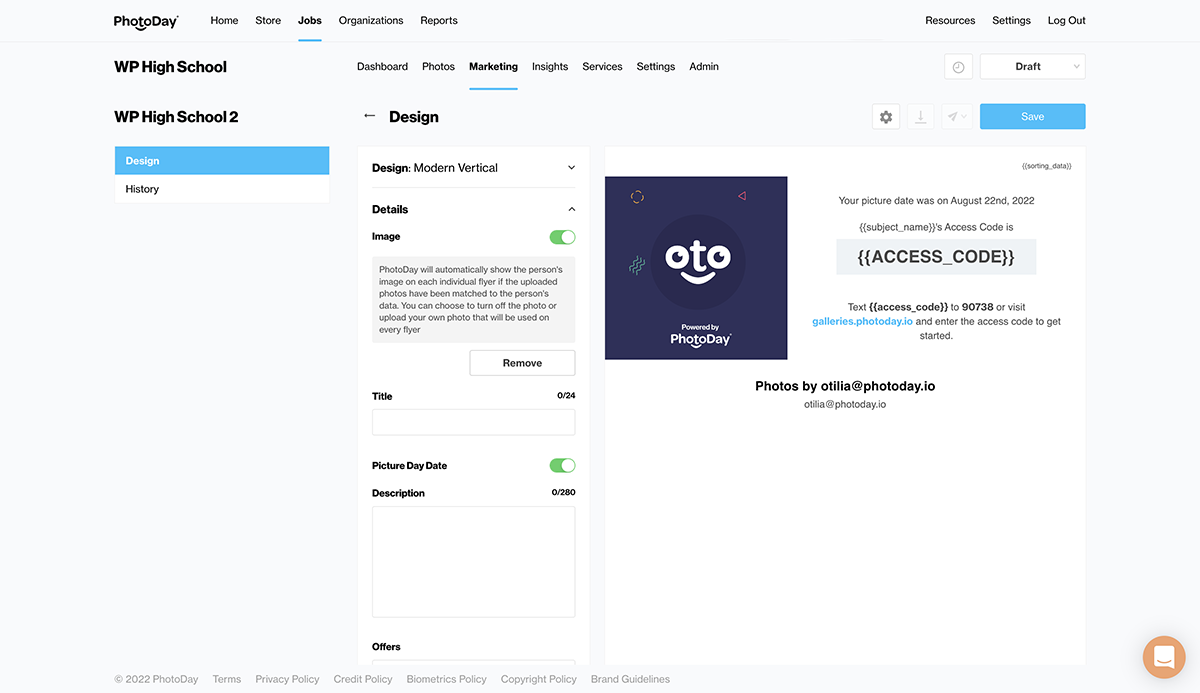The width and height of the screenshot is (1200, 693).
Task: Open Resources in the top bar
Action: pos(950,20)
